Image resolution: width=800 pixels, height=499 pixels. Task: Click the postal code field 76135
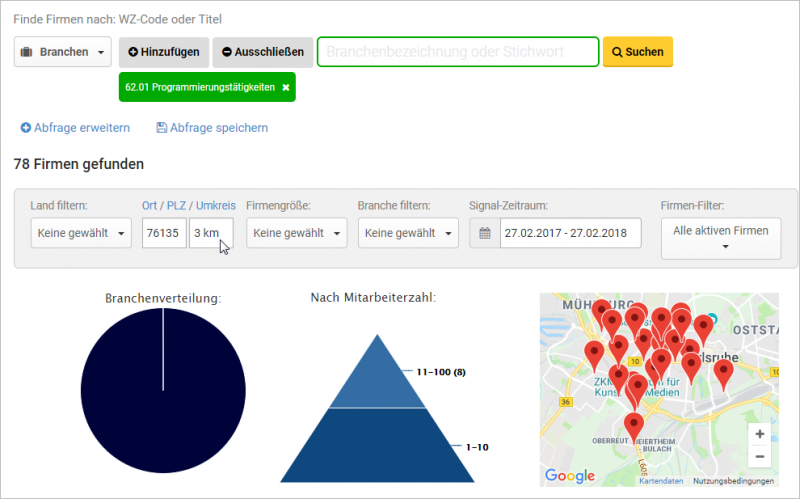164,233
